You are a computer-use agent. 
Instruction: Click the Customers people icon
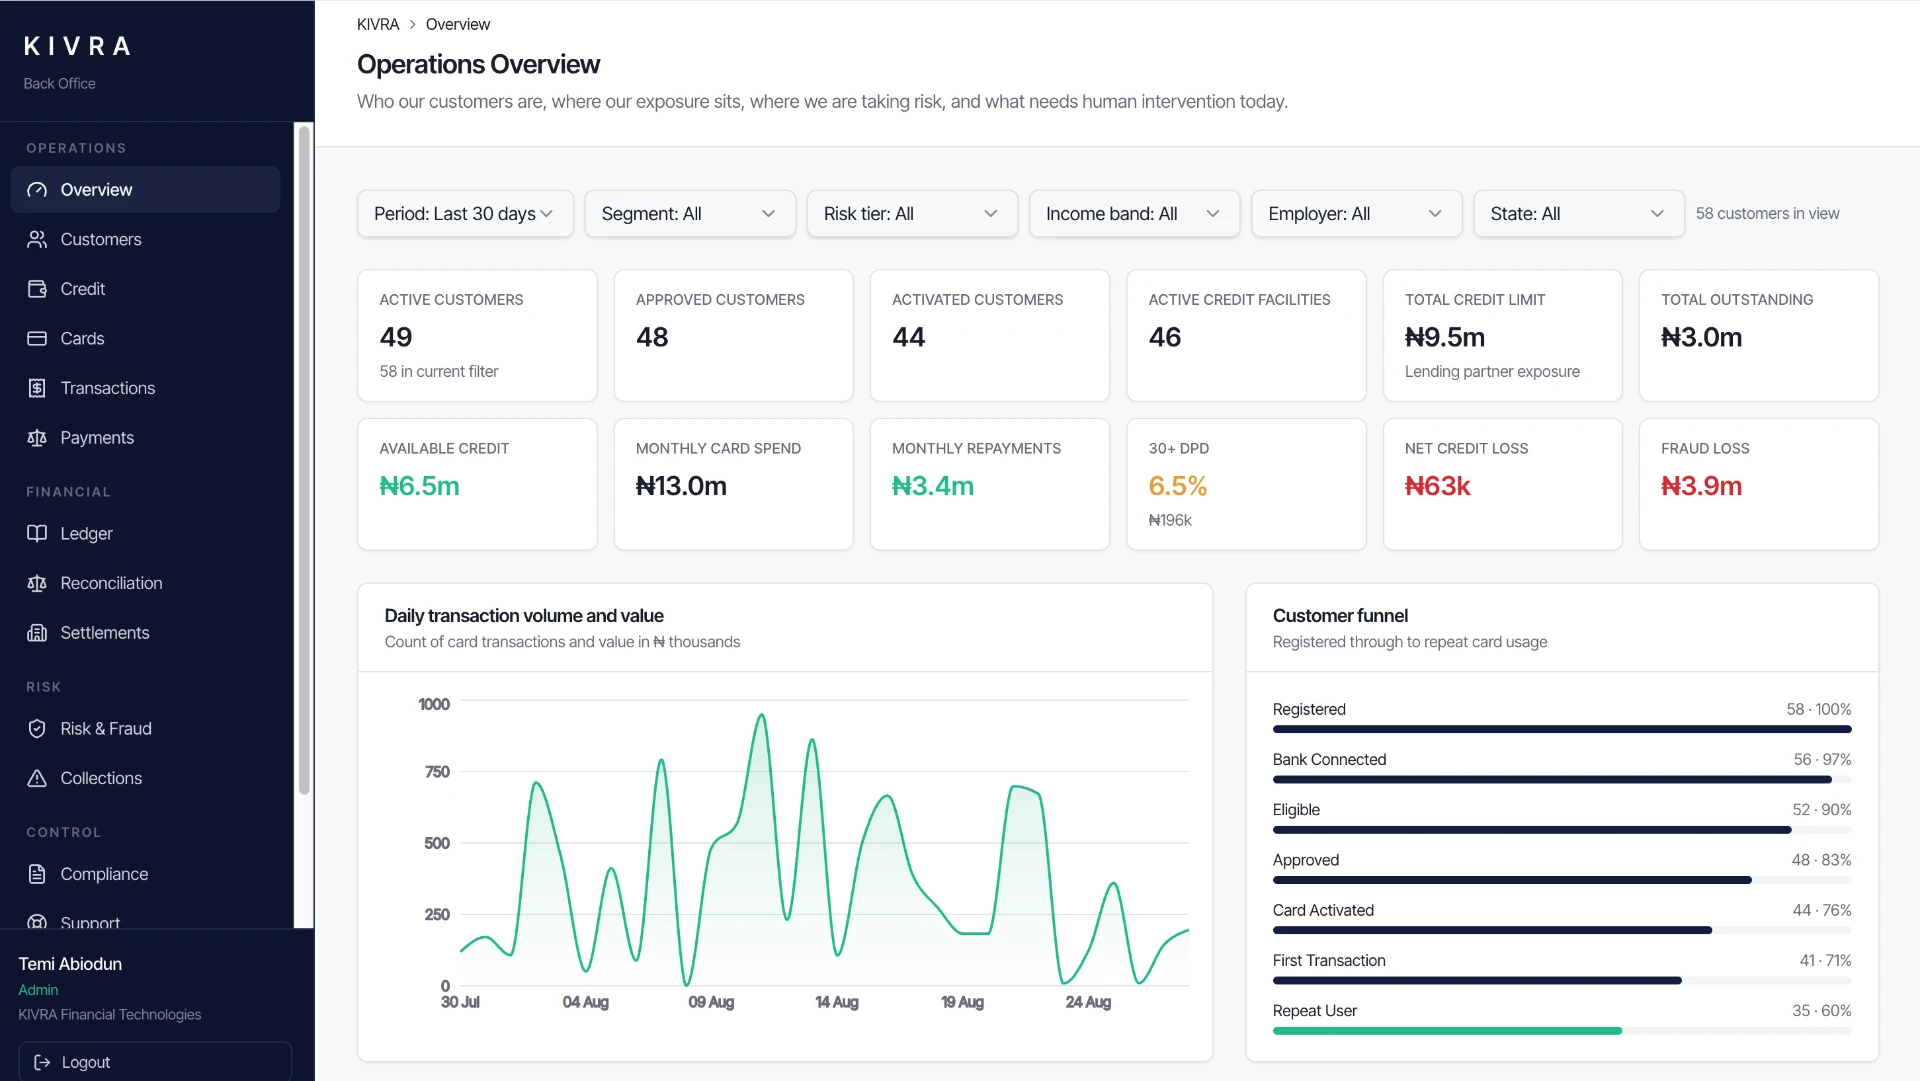(37, 239)
